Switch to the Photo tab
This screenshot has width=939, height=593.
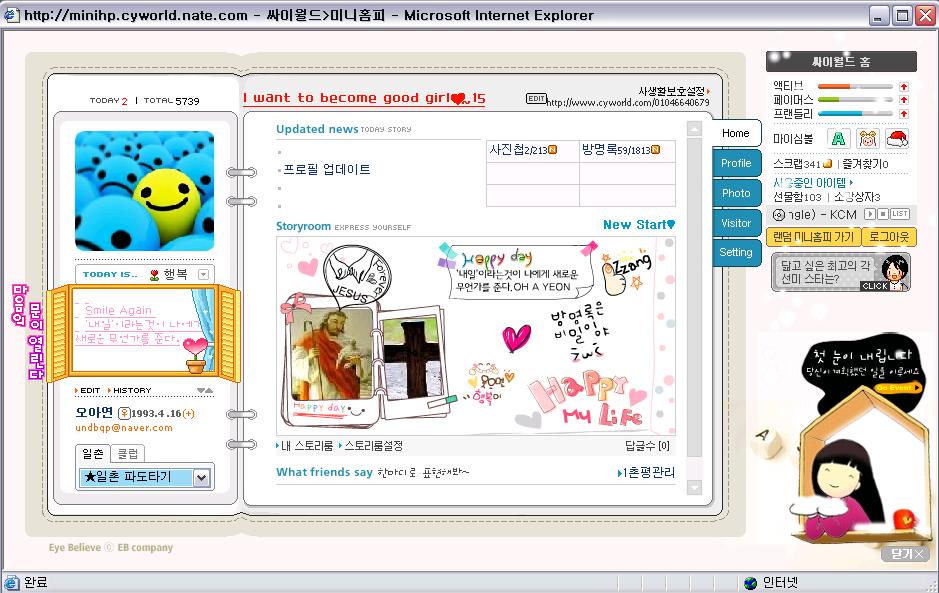pos(736,193)
